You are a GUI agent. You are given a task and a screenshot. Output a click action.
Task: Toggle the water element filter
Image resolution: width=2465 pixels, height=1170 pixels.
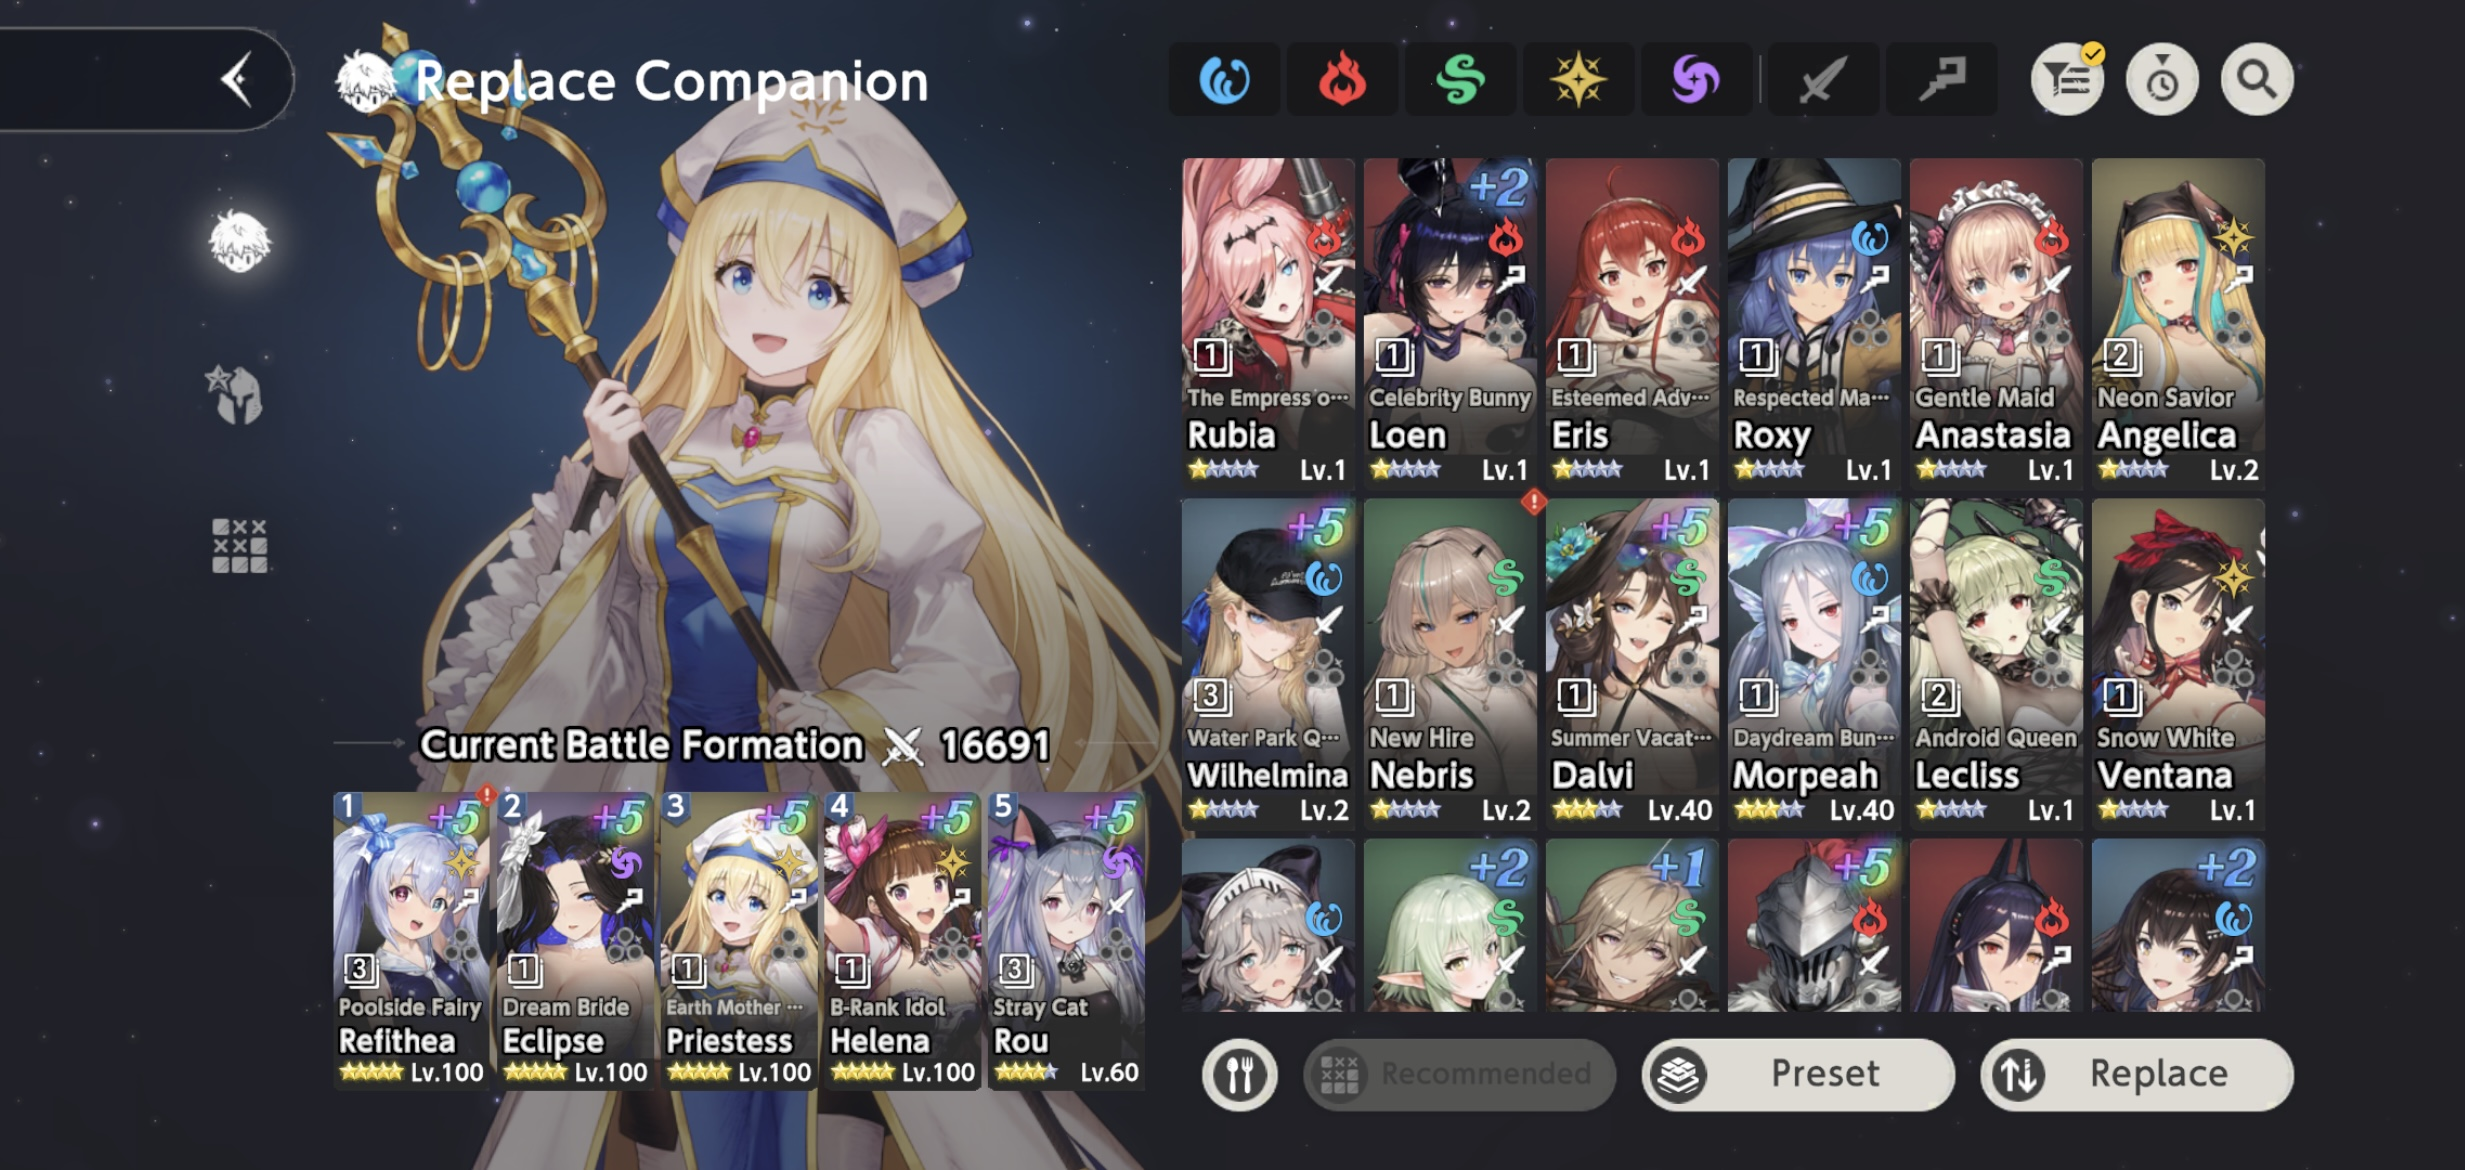[x=1224, y=80]
